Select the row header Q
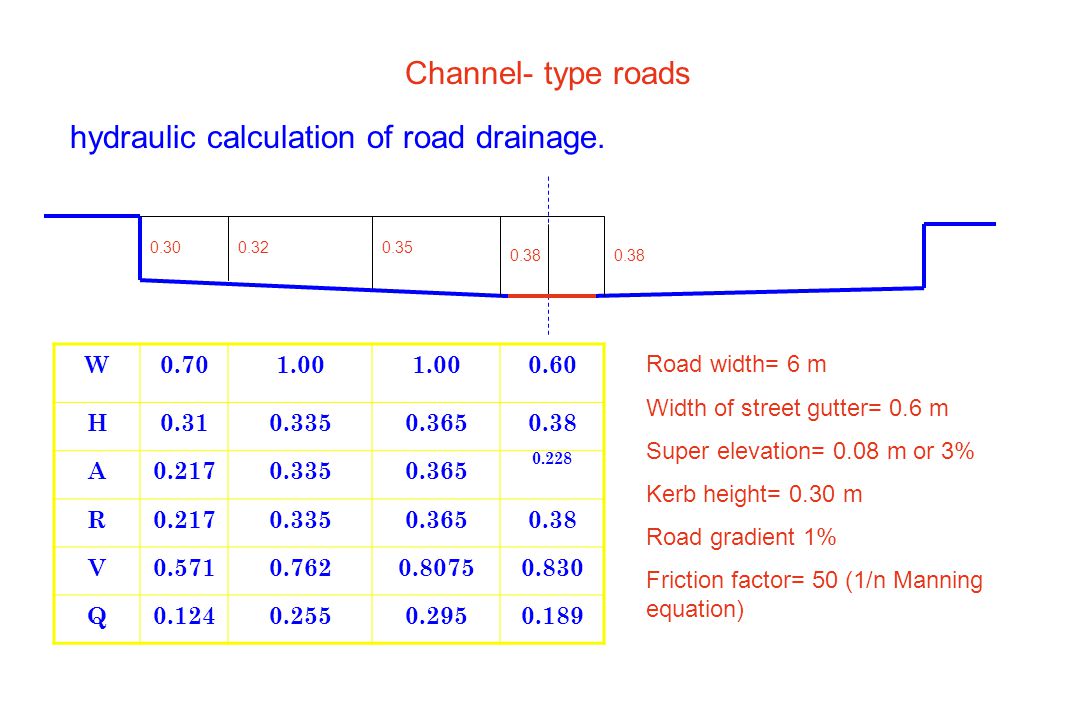 point(97,617)
